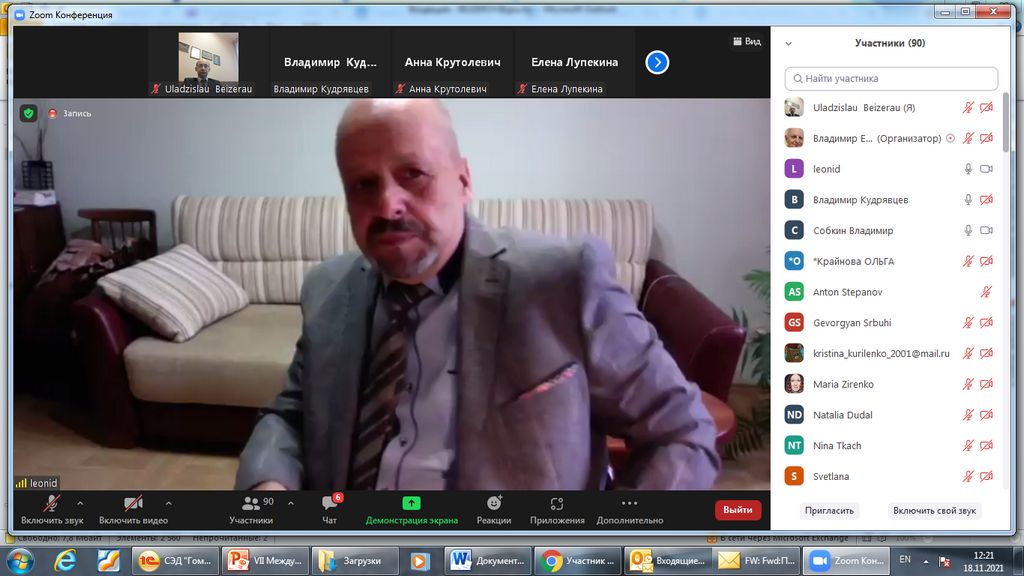Image resolution: width=1024 pixels, height=576 pixels.
Task: Click leonid camera icon in participant list
Action: click(x=986, y=169)
